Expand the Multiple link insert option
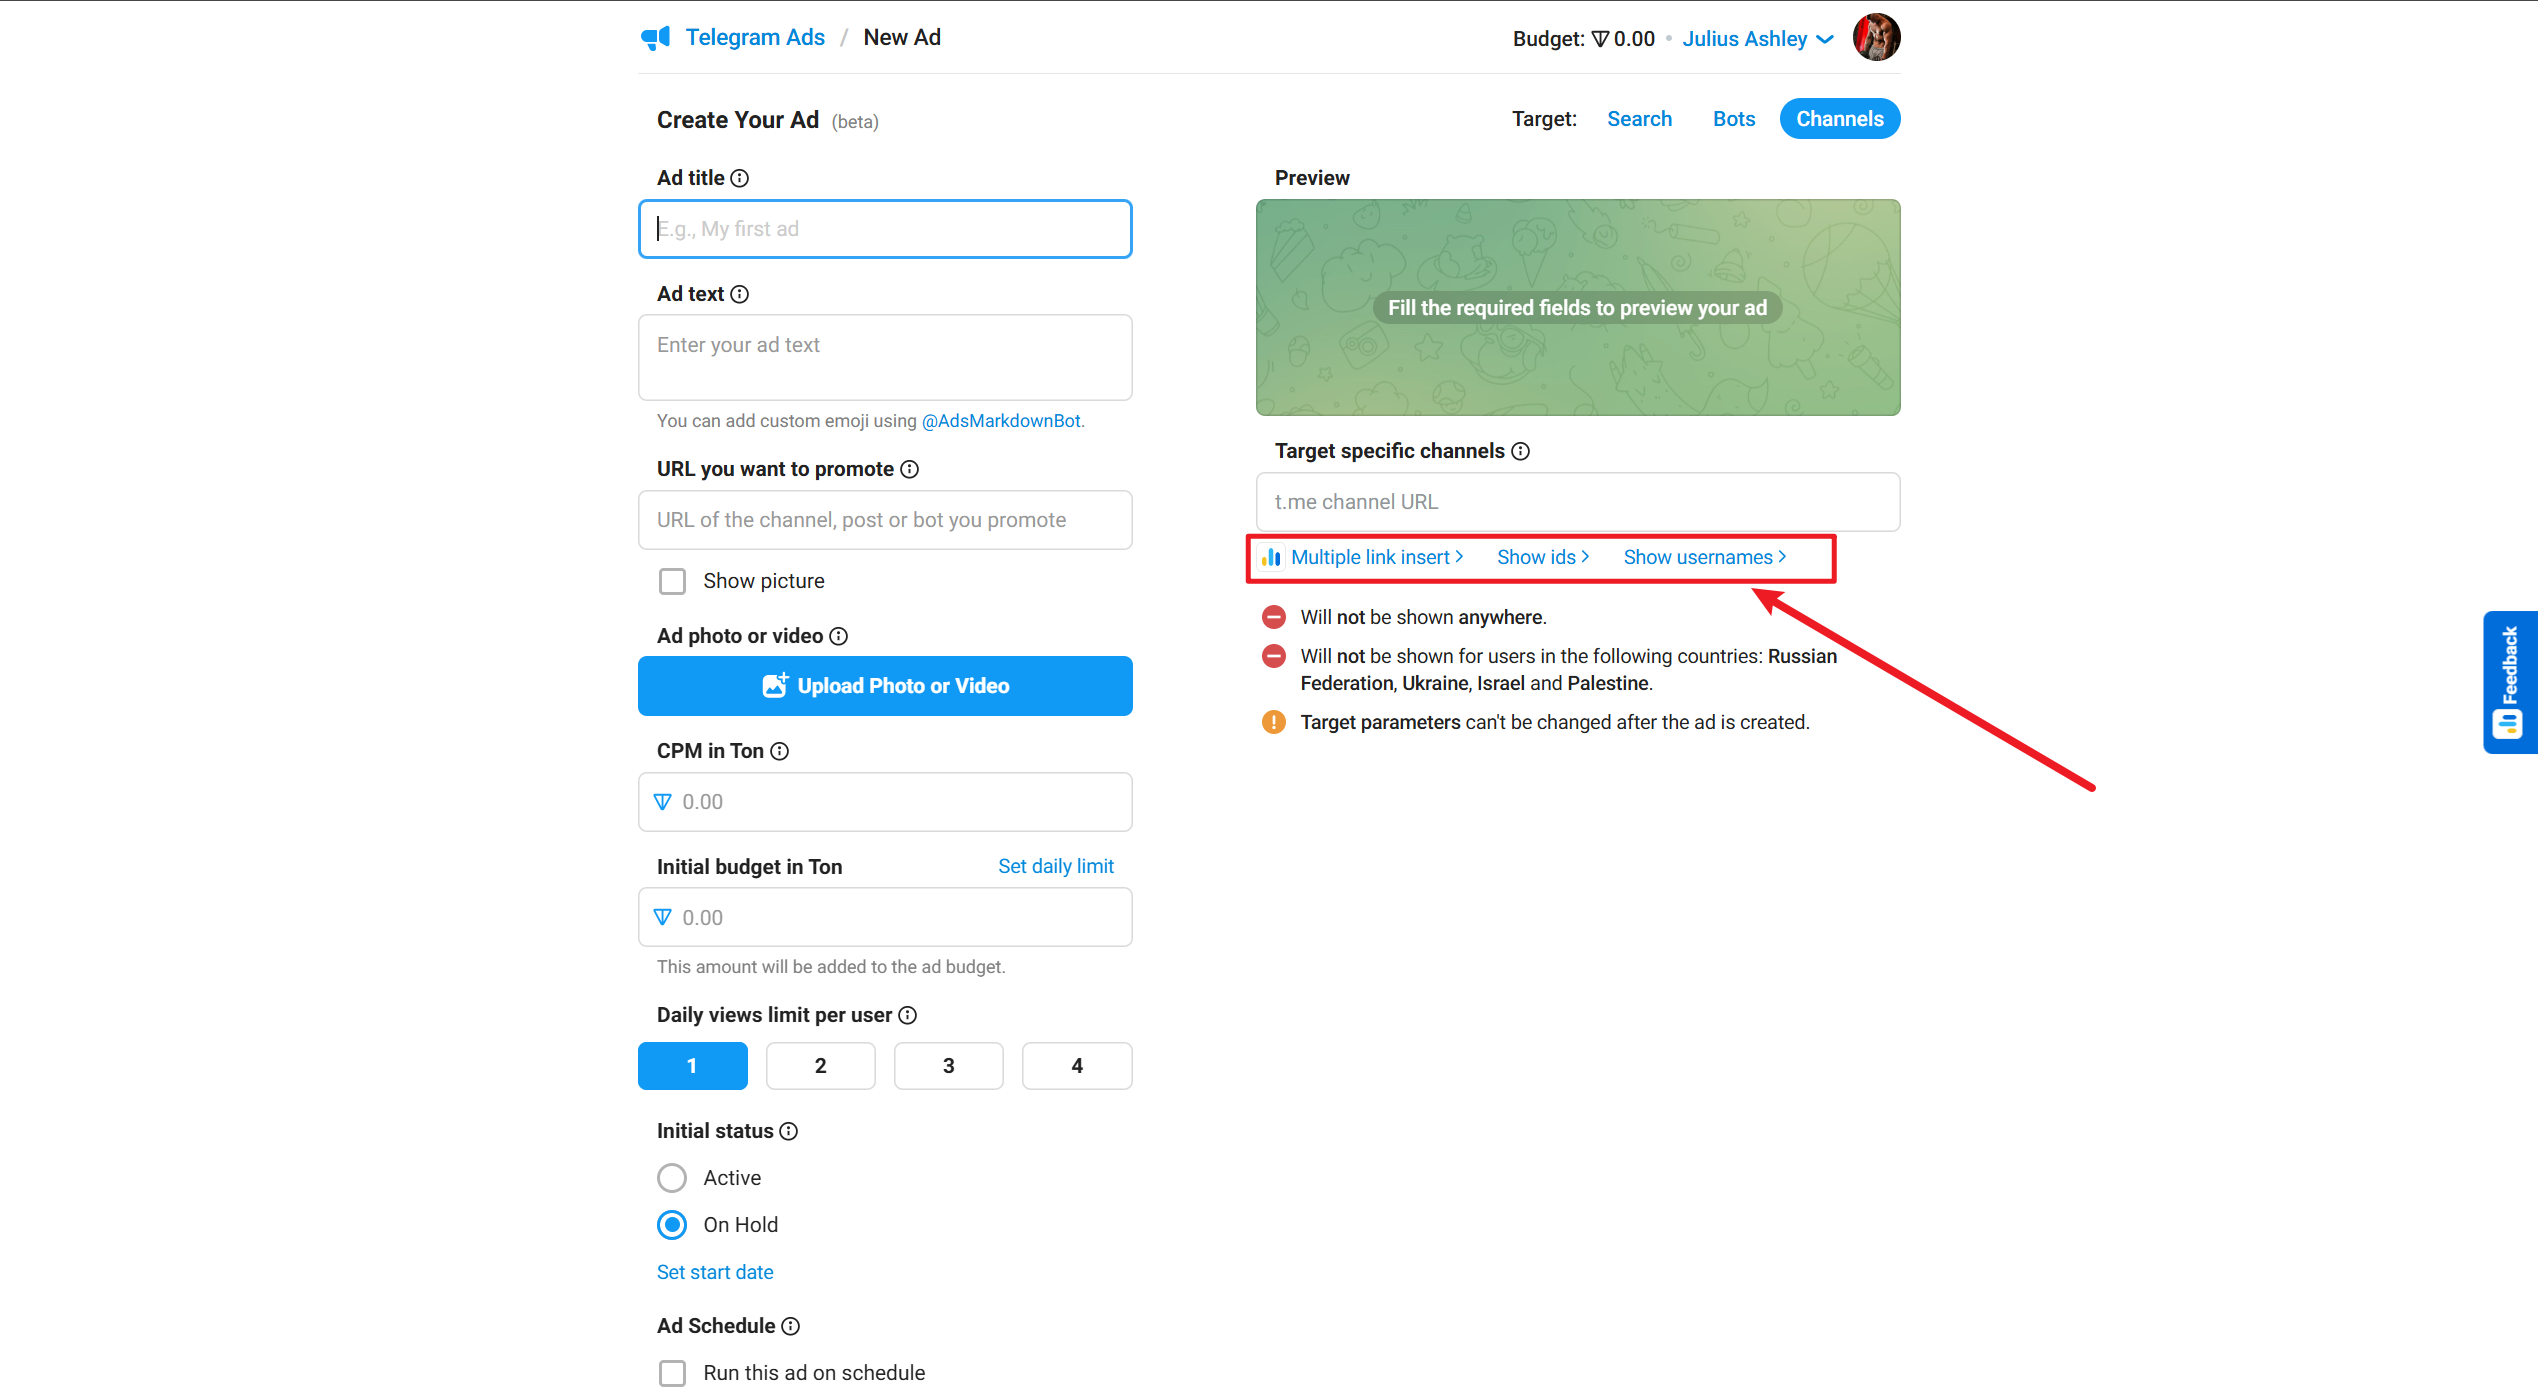The image size is (2538, 1398). click(1364, 557)
